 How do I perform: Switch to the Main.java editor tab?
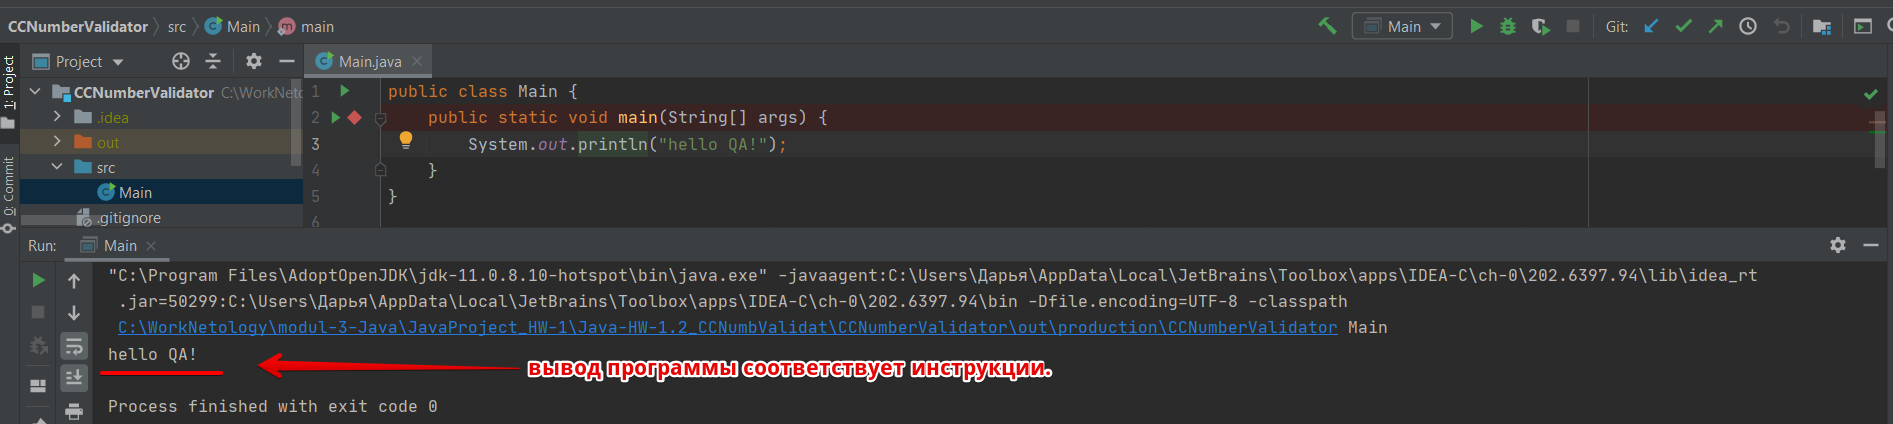point(369,61)
